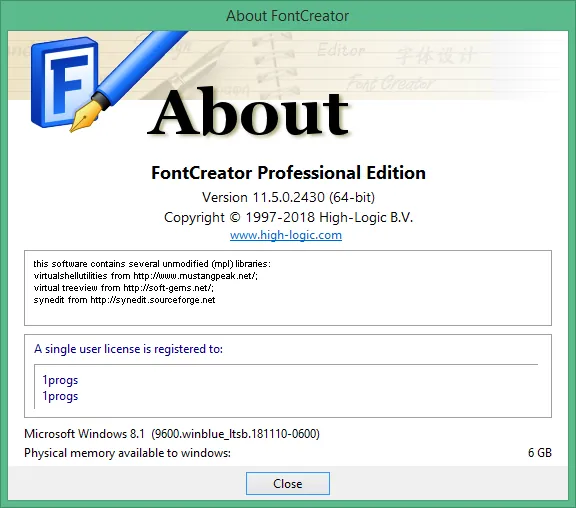Click the 6 GB memory value
576x508 pixels.
coord(540,453)
